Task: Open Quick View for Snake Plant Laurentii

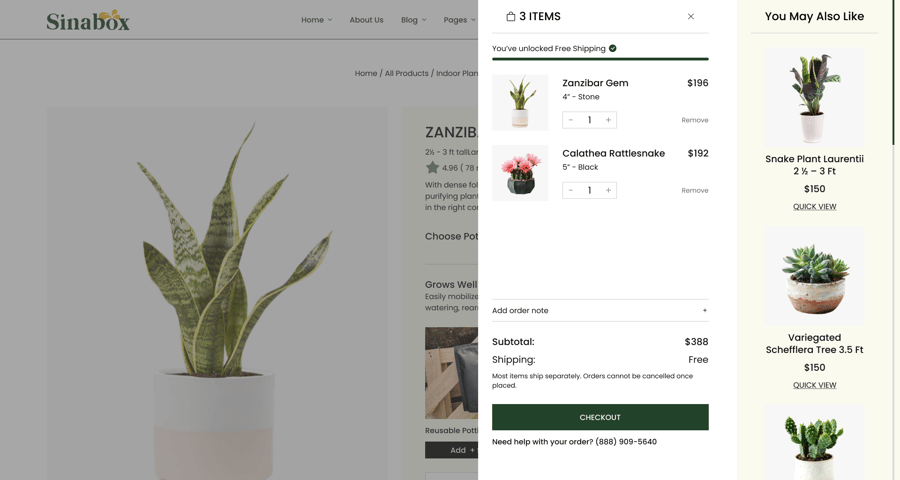Action: click(x=814, y=207)
